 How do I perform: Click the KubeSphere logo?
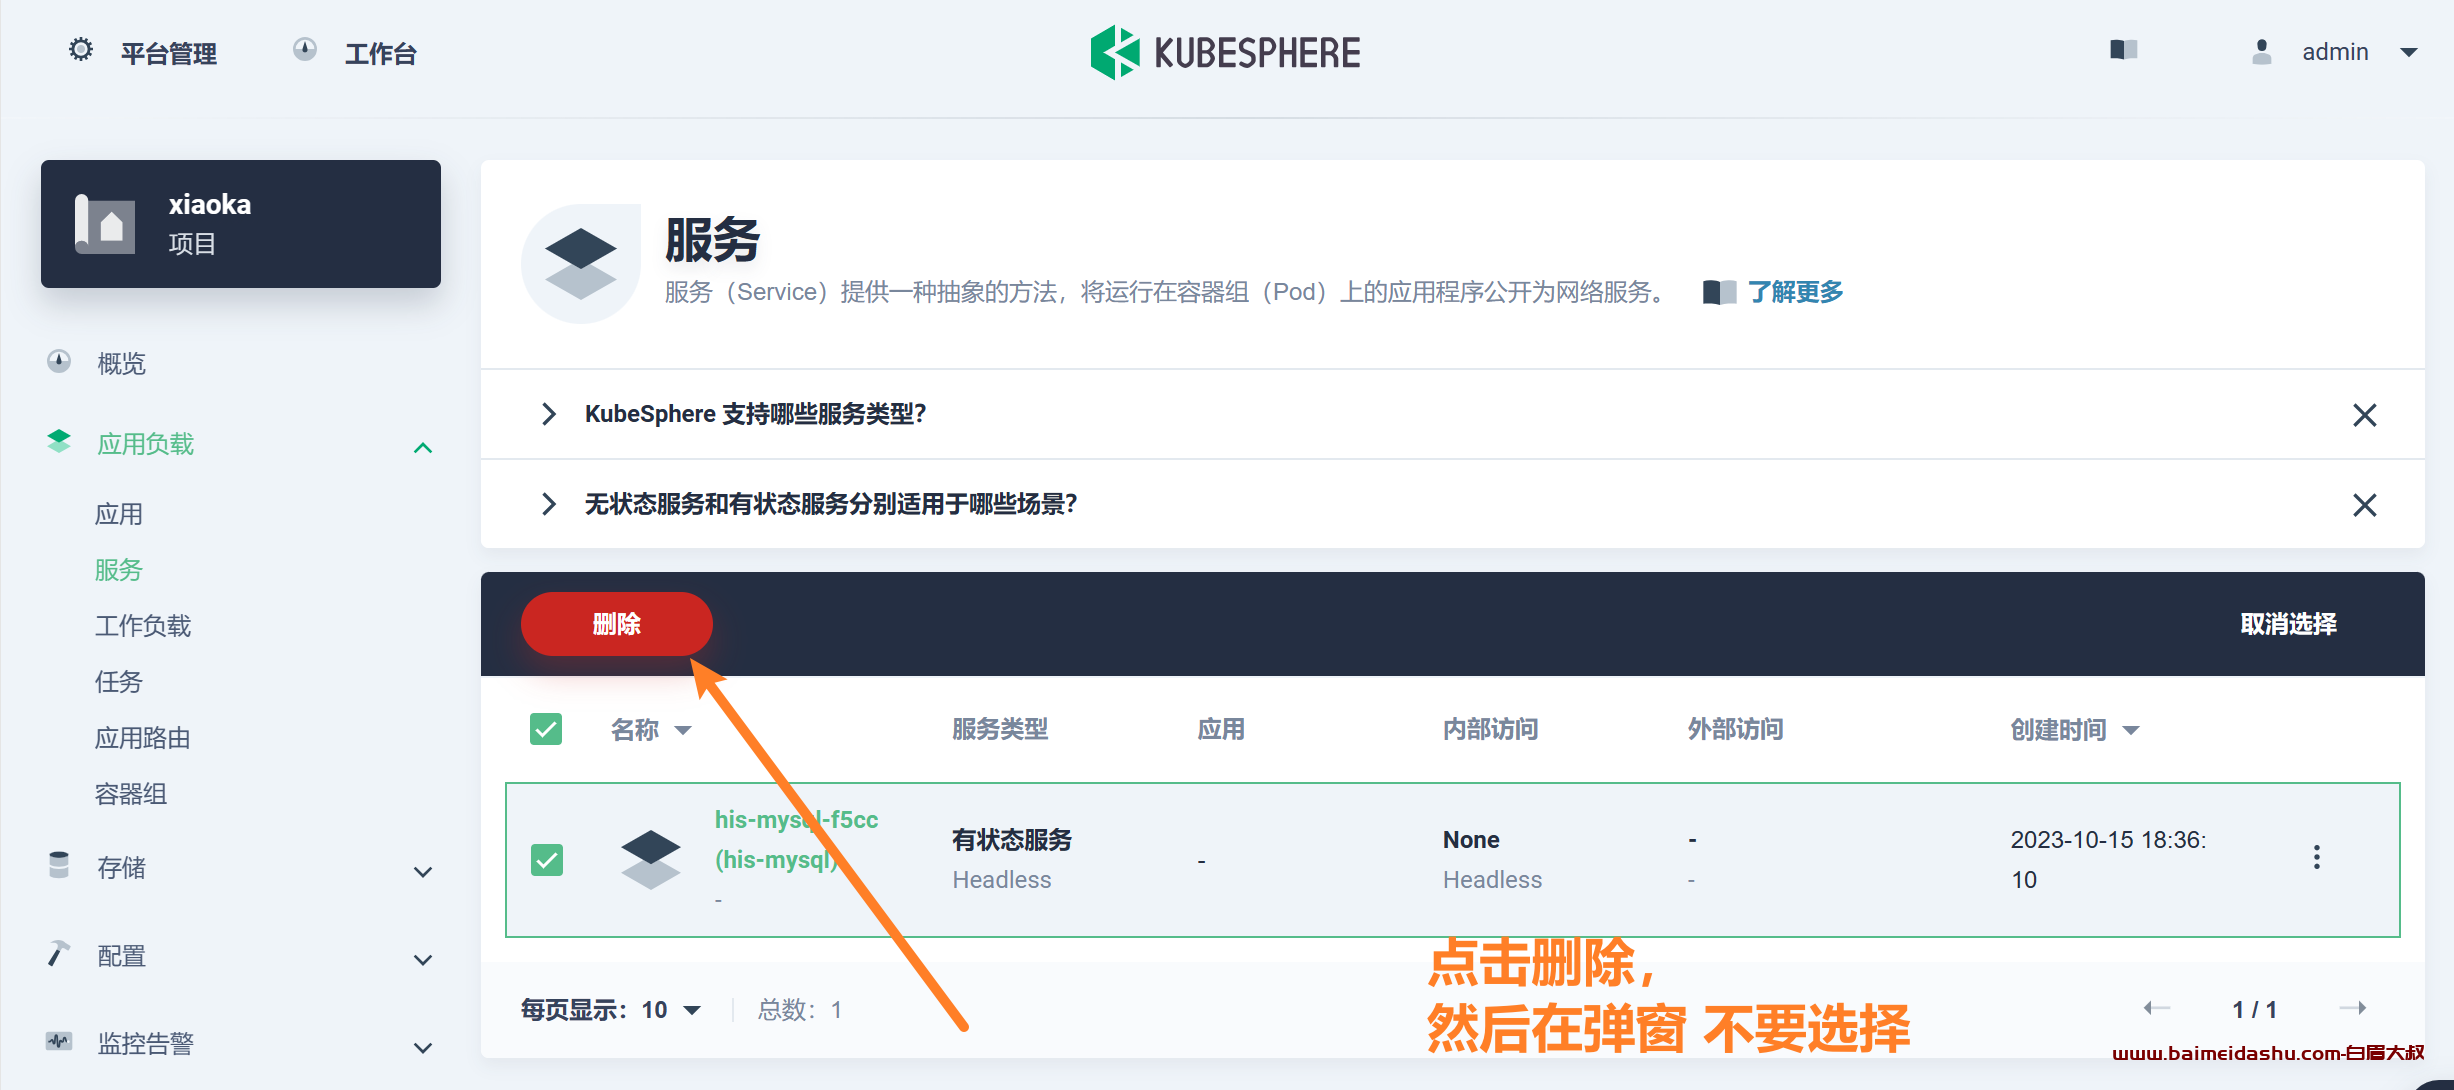[x=1225, y=53]
